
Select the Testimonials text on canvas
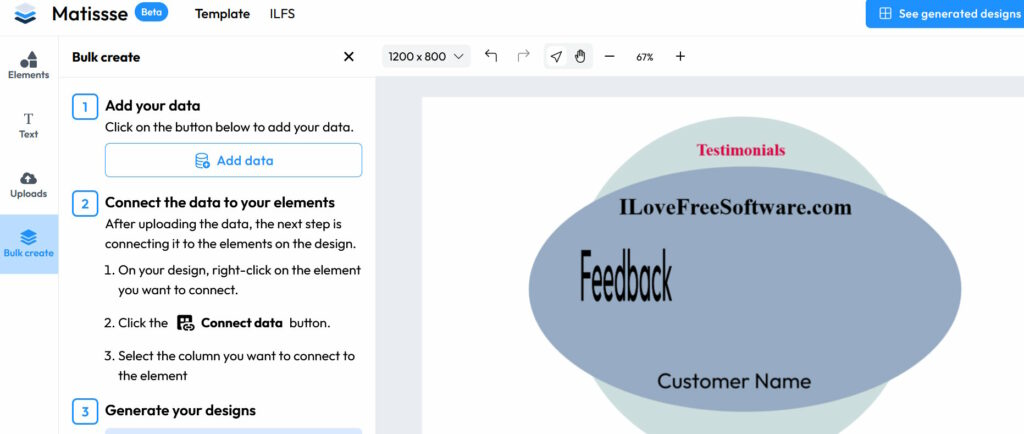click(741, 150)
